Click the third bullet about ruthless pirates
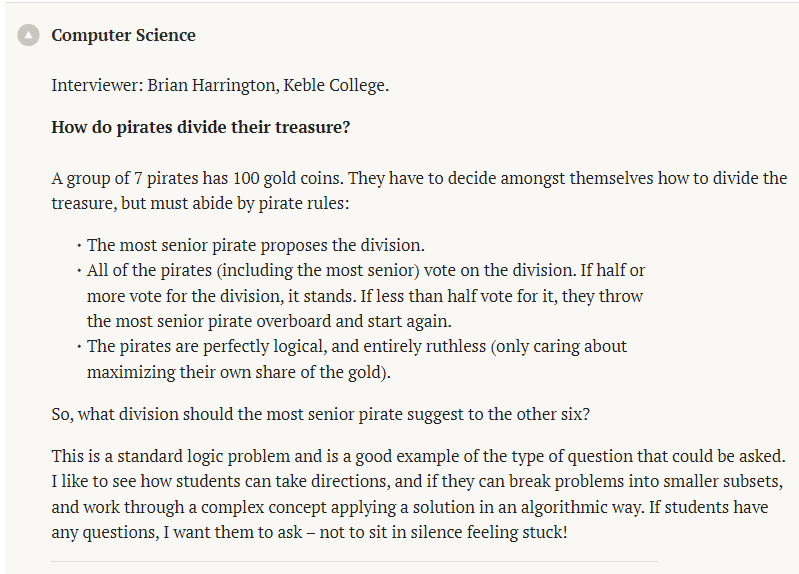 (x=357, y=359)
